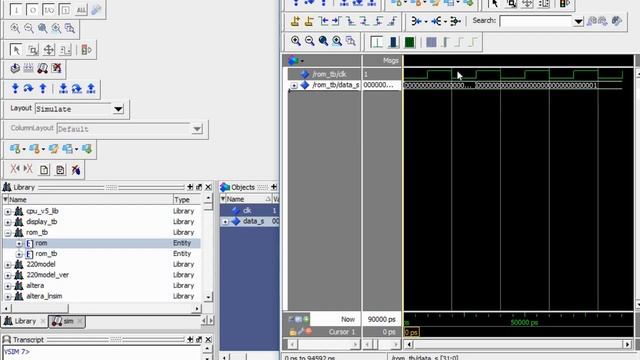Click the new file page icon in left toolbar
Viewport: 640px width, 360px height.
(44, 169)
